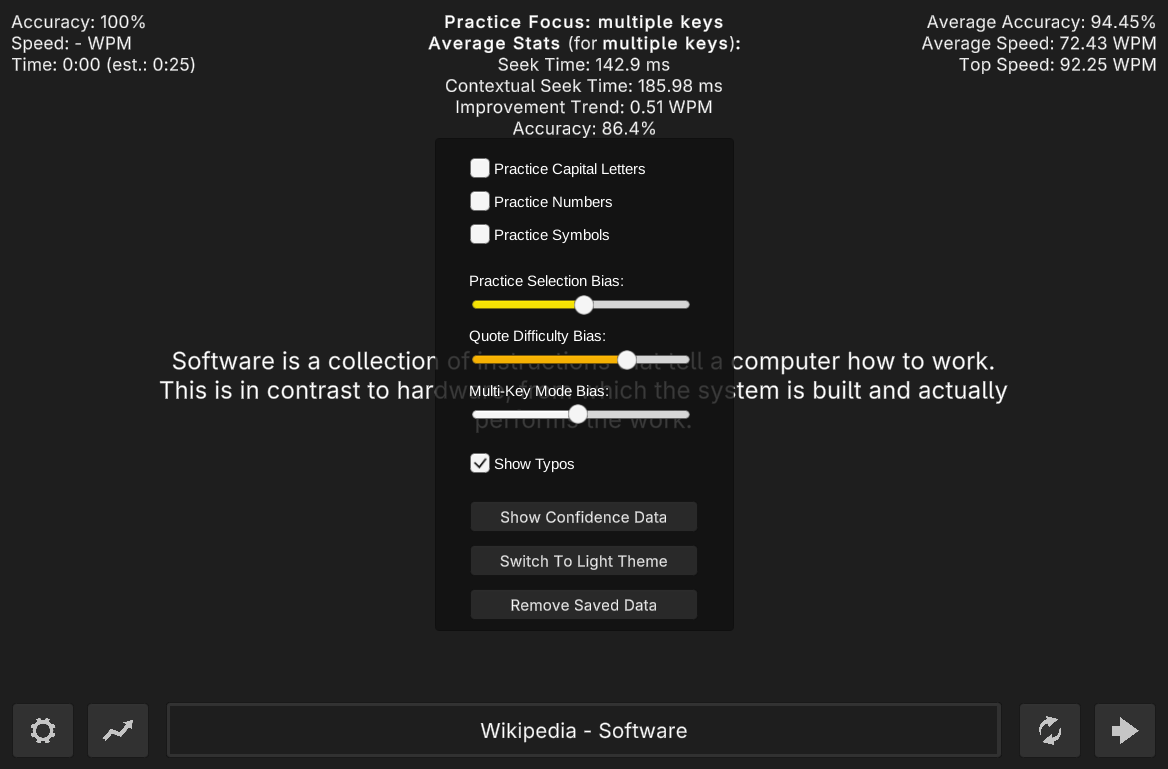Click Switch To Light Theme button
Screen dimensions: 1168x769
pyautogui.click(x=583, y=561)
